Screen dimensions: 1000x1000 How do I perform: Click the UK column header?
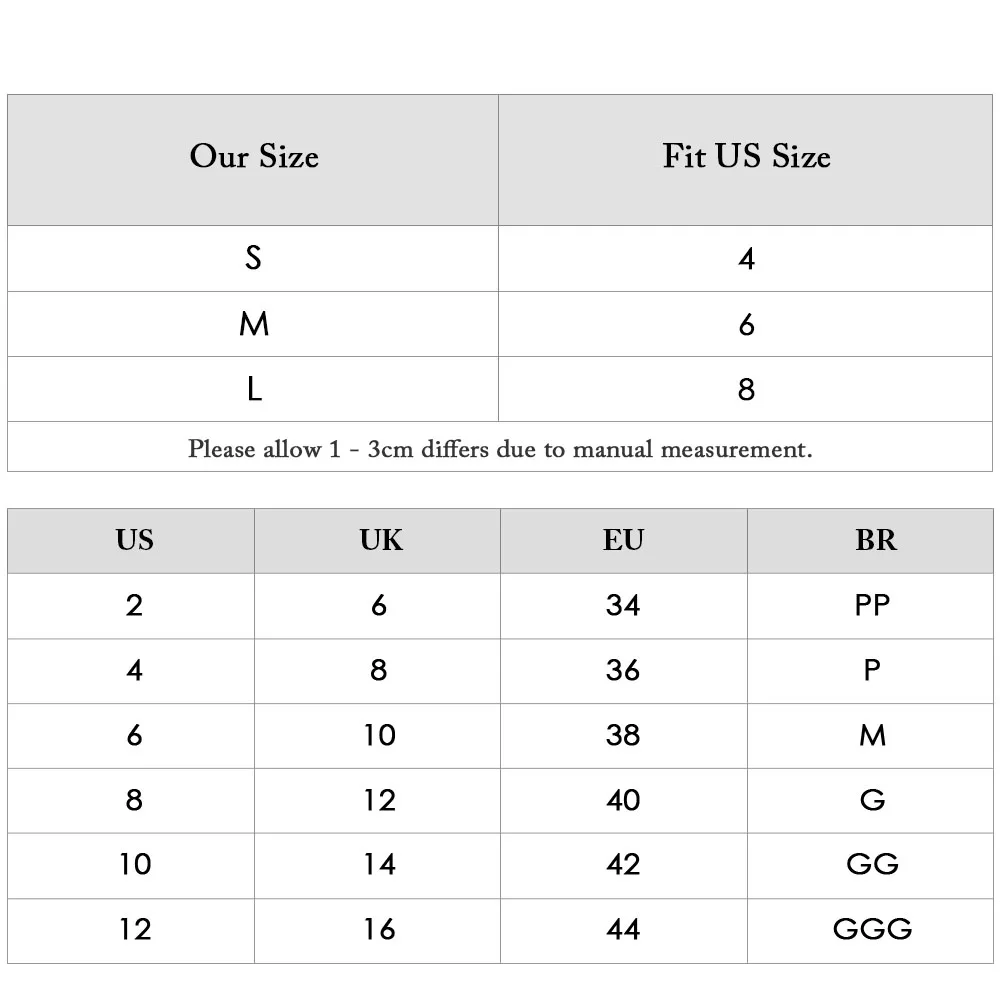click(378, 541)
